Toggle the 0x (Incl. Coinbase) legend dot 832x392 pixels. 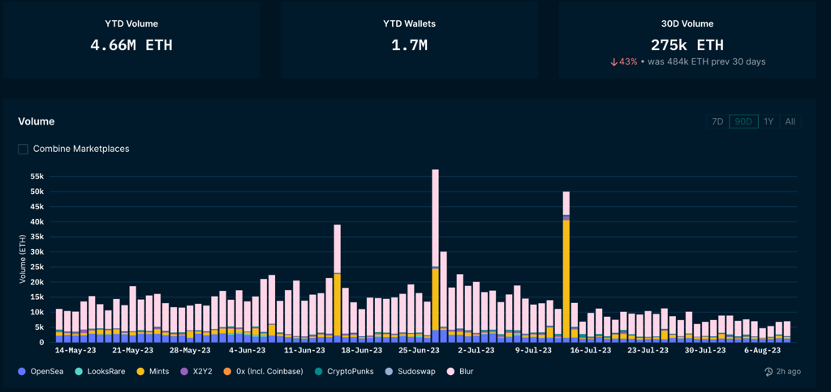coord(228,371)
